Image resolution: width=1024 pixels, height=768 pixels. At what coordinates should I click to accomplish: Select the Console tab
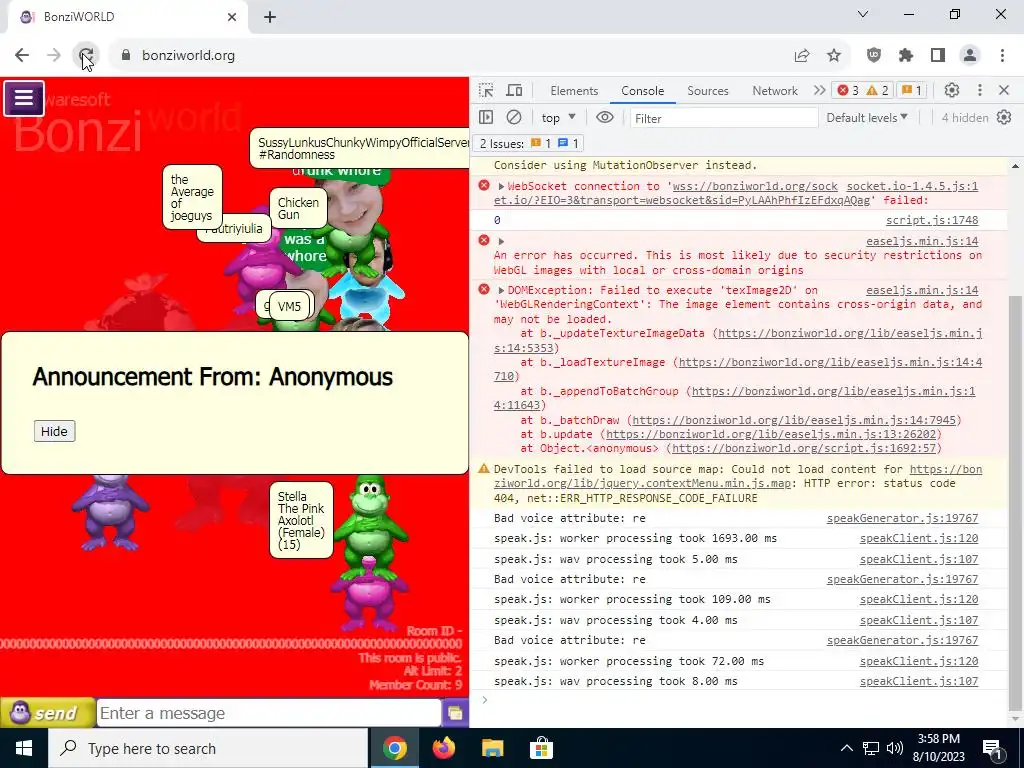[x=643, y=91]
